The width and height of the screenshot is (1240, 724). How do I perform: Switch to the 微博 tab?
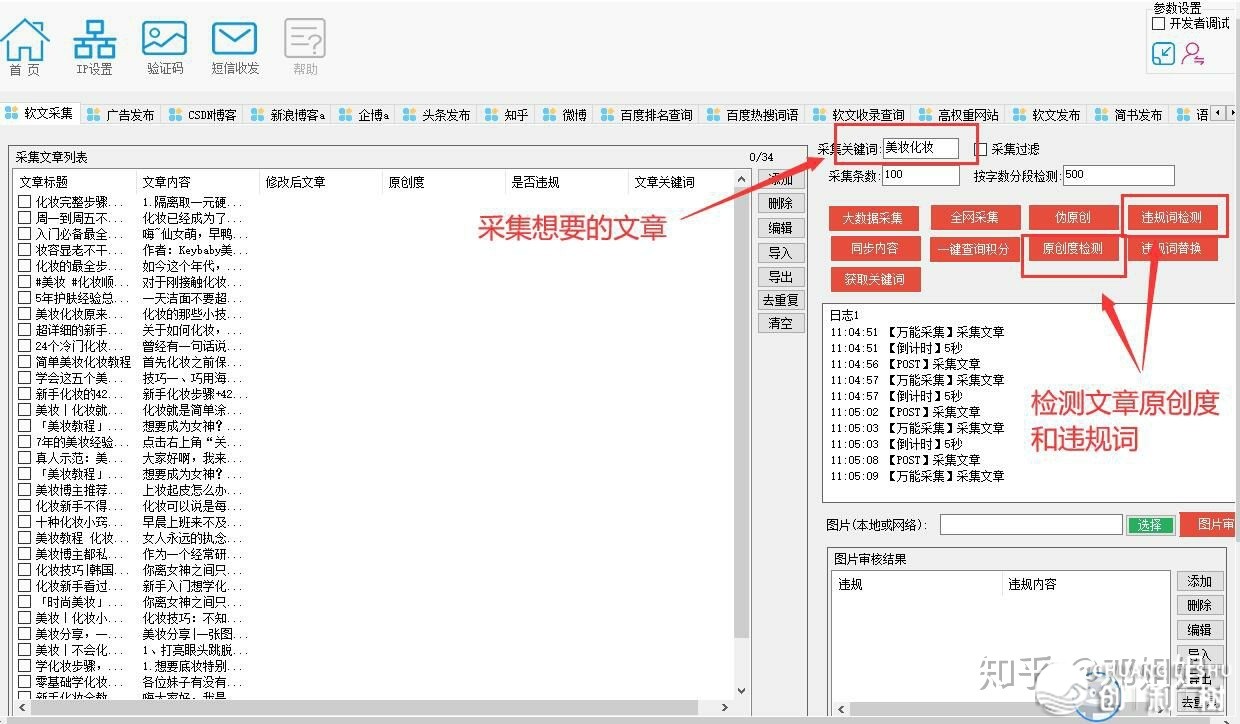(565, 115)
